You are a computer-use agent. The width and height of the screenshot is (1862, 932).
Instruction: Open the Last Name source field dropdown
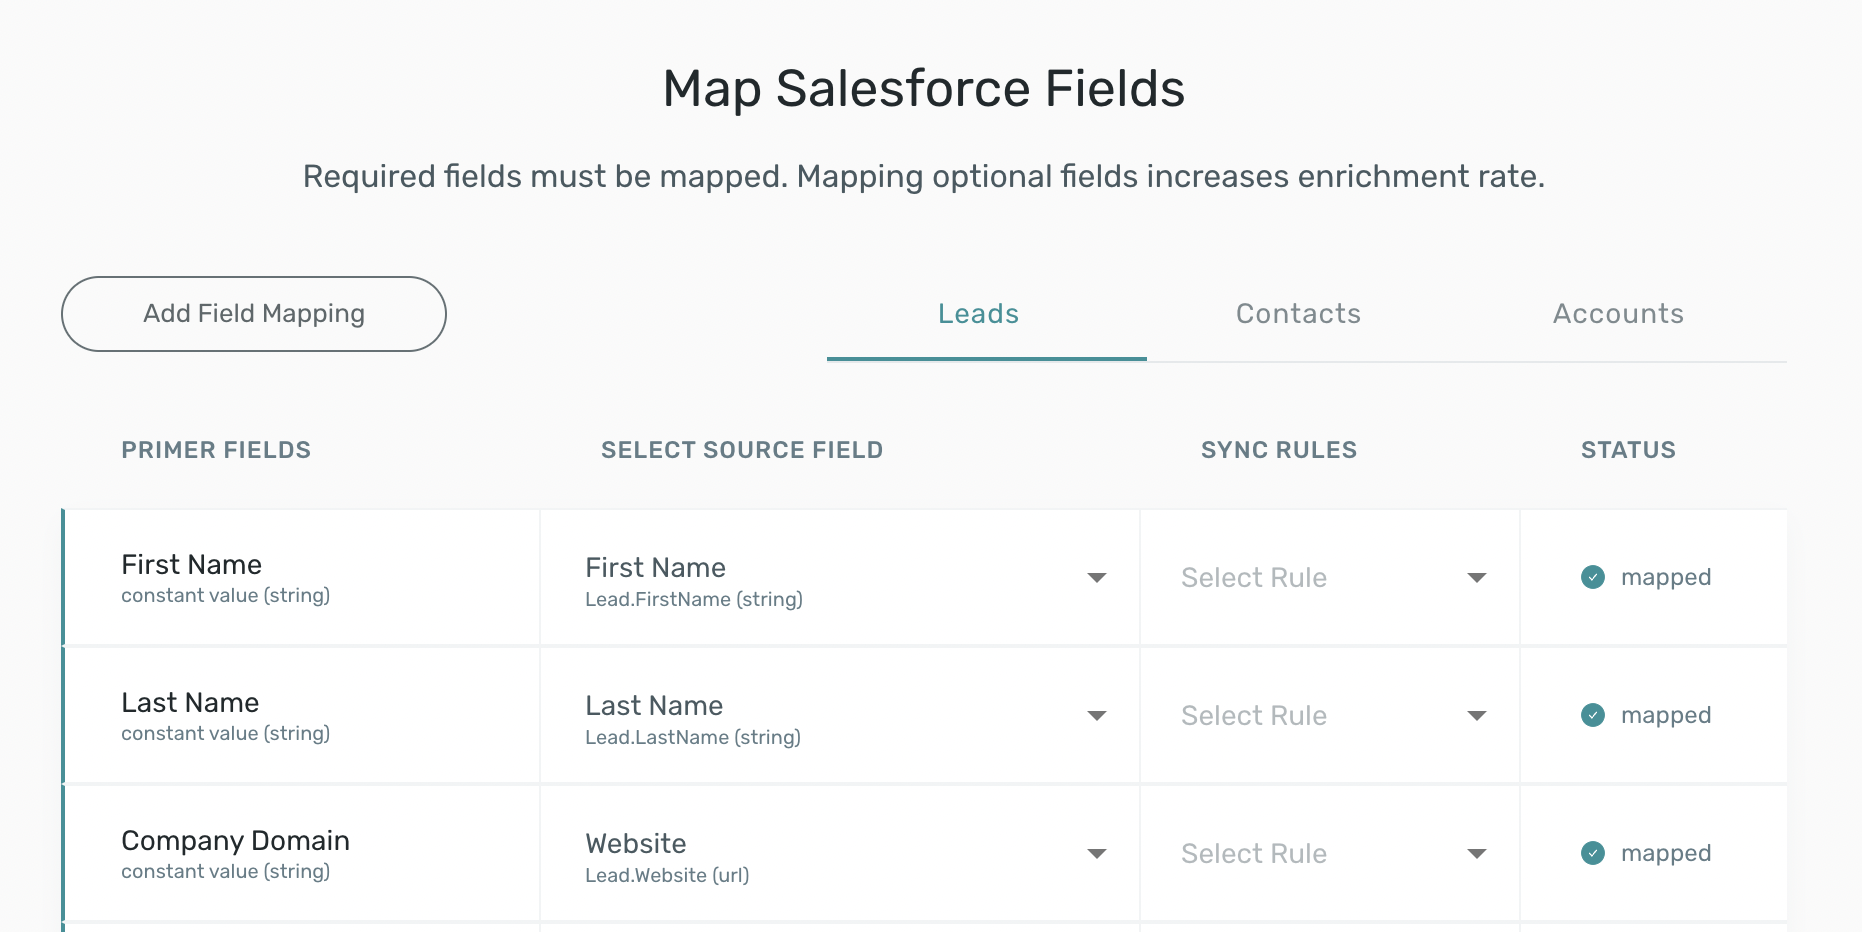pos(840,716)
